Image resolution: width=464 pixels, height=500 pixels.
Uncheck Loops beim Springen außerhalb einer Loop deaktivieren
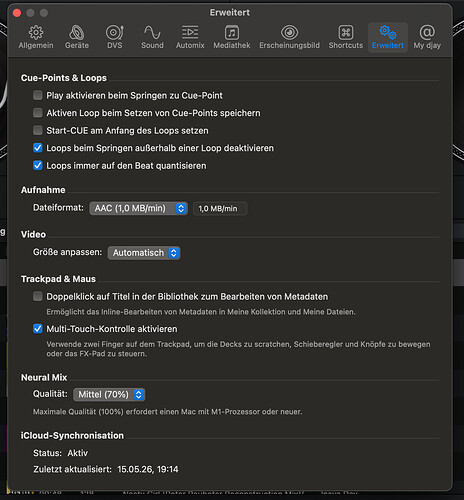38,148
